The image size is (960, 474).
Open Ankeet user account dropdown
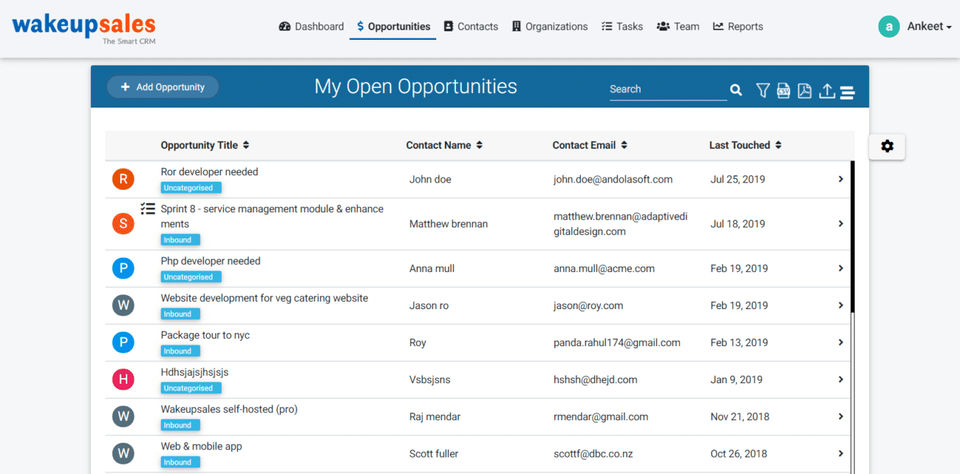tap(915, 26)
